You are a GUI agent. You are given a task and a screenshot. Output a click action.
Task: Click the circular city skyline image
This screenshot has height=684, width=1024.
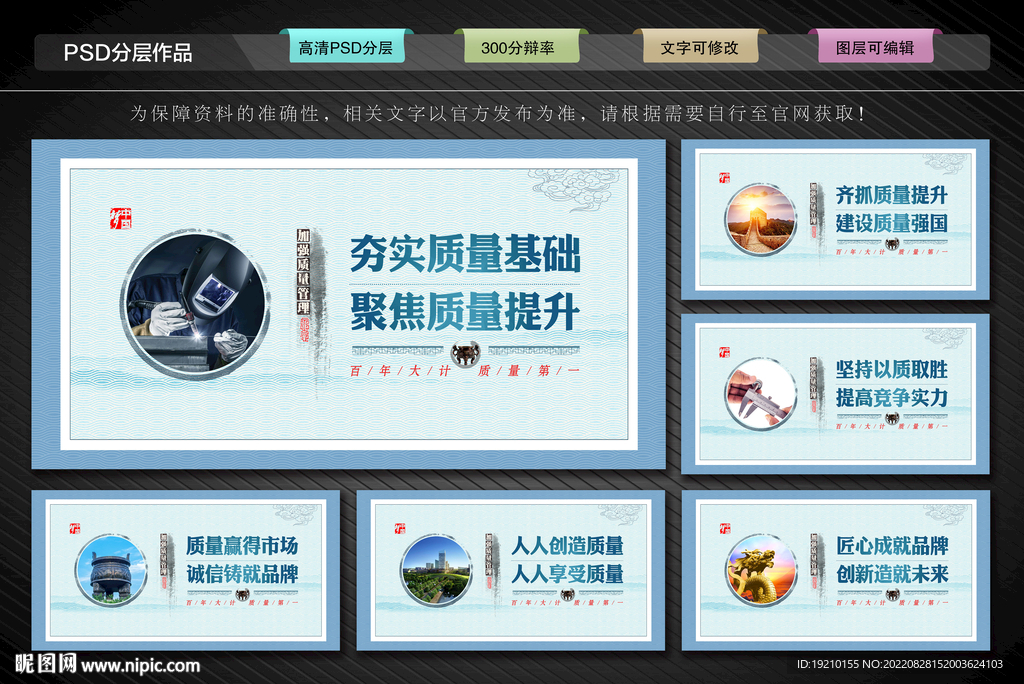pos(436,570)
